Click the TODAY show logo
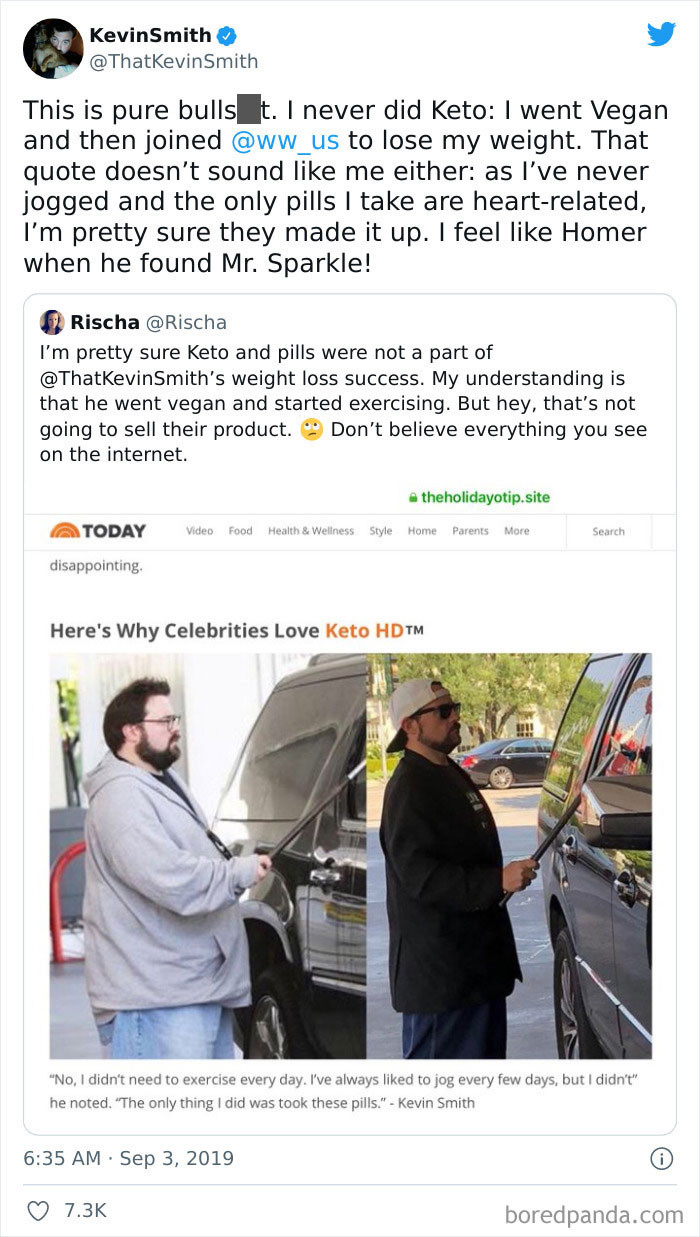700x1237 pixels. (x=98, y=531)
